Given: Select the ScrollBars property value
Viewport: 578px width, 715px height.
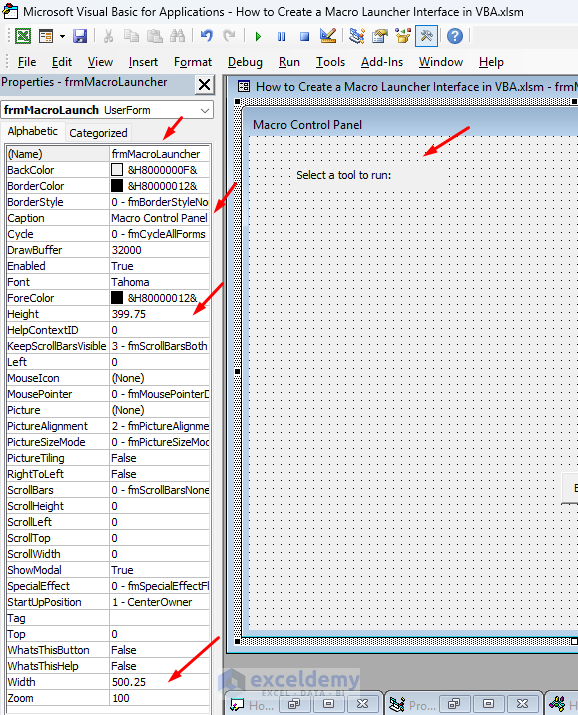Looking at the screenshot, I should (x=160, y=490).
